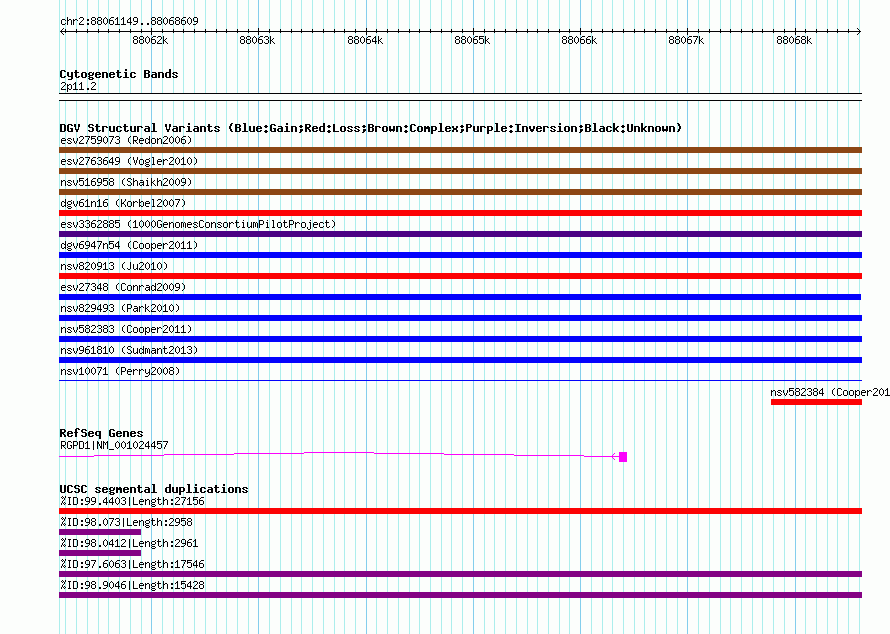This screenshot has height=634, width=890.
Task: Open the esv2763649 (Vogler2010) label
Action: [129, 161]
